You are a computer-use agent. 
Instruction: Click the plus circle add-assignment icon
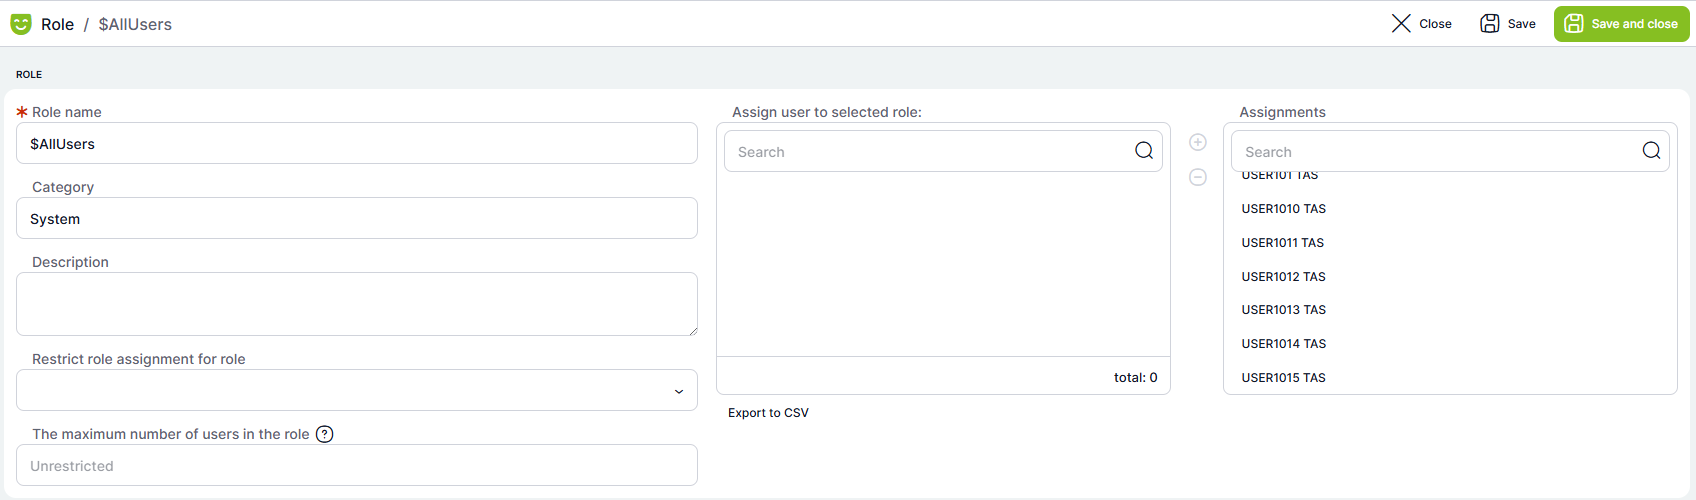point(1198,142)
